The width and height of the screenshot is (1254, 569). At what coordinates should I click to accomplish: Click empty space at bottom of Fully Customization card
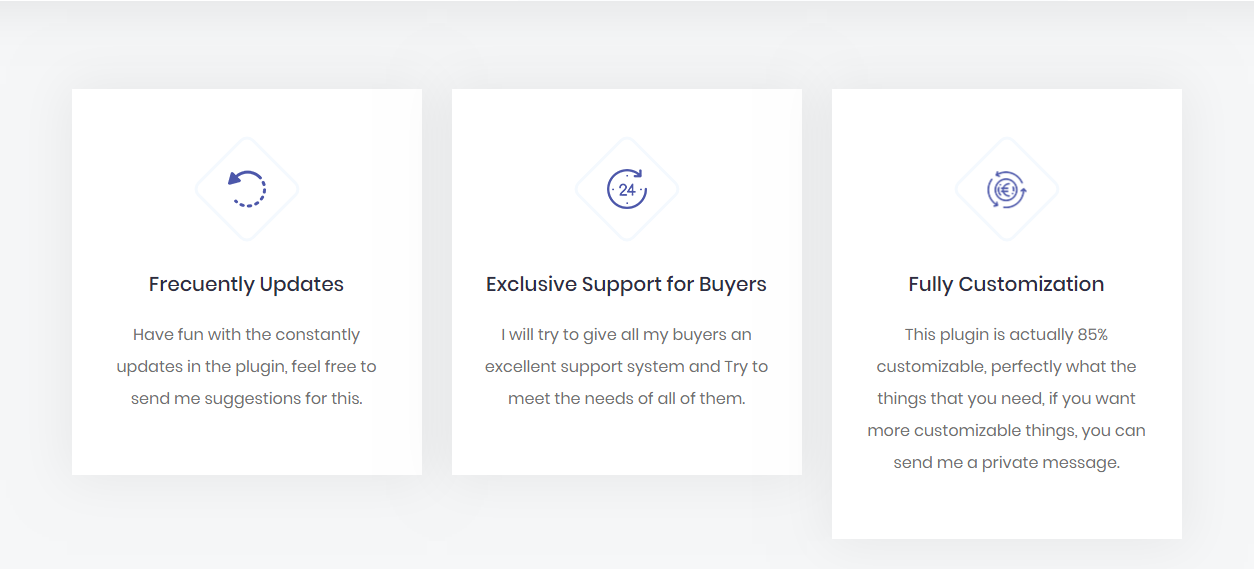pyautogui.click(x=1006, y=510)
